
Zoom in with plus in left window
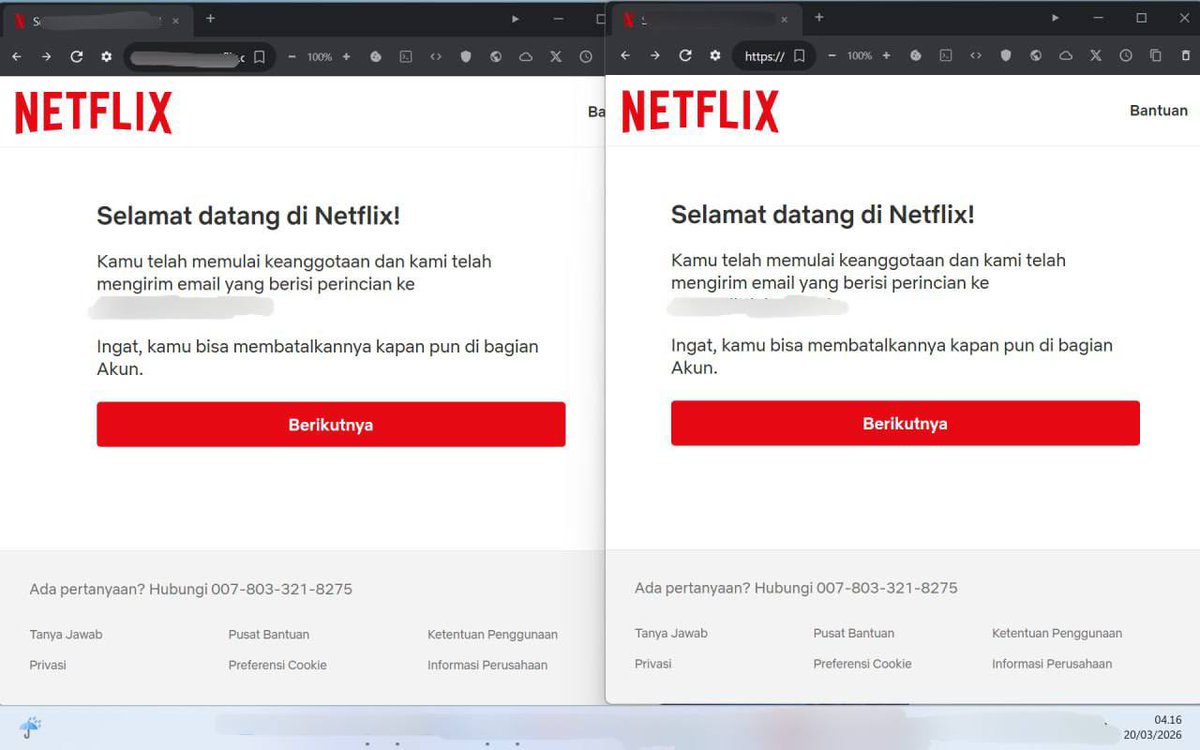click(346, 57)
